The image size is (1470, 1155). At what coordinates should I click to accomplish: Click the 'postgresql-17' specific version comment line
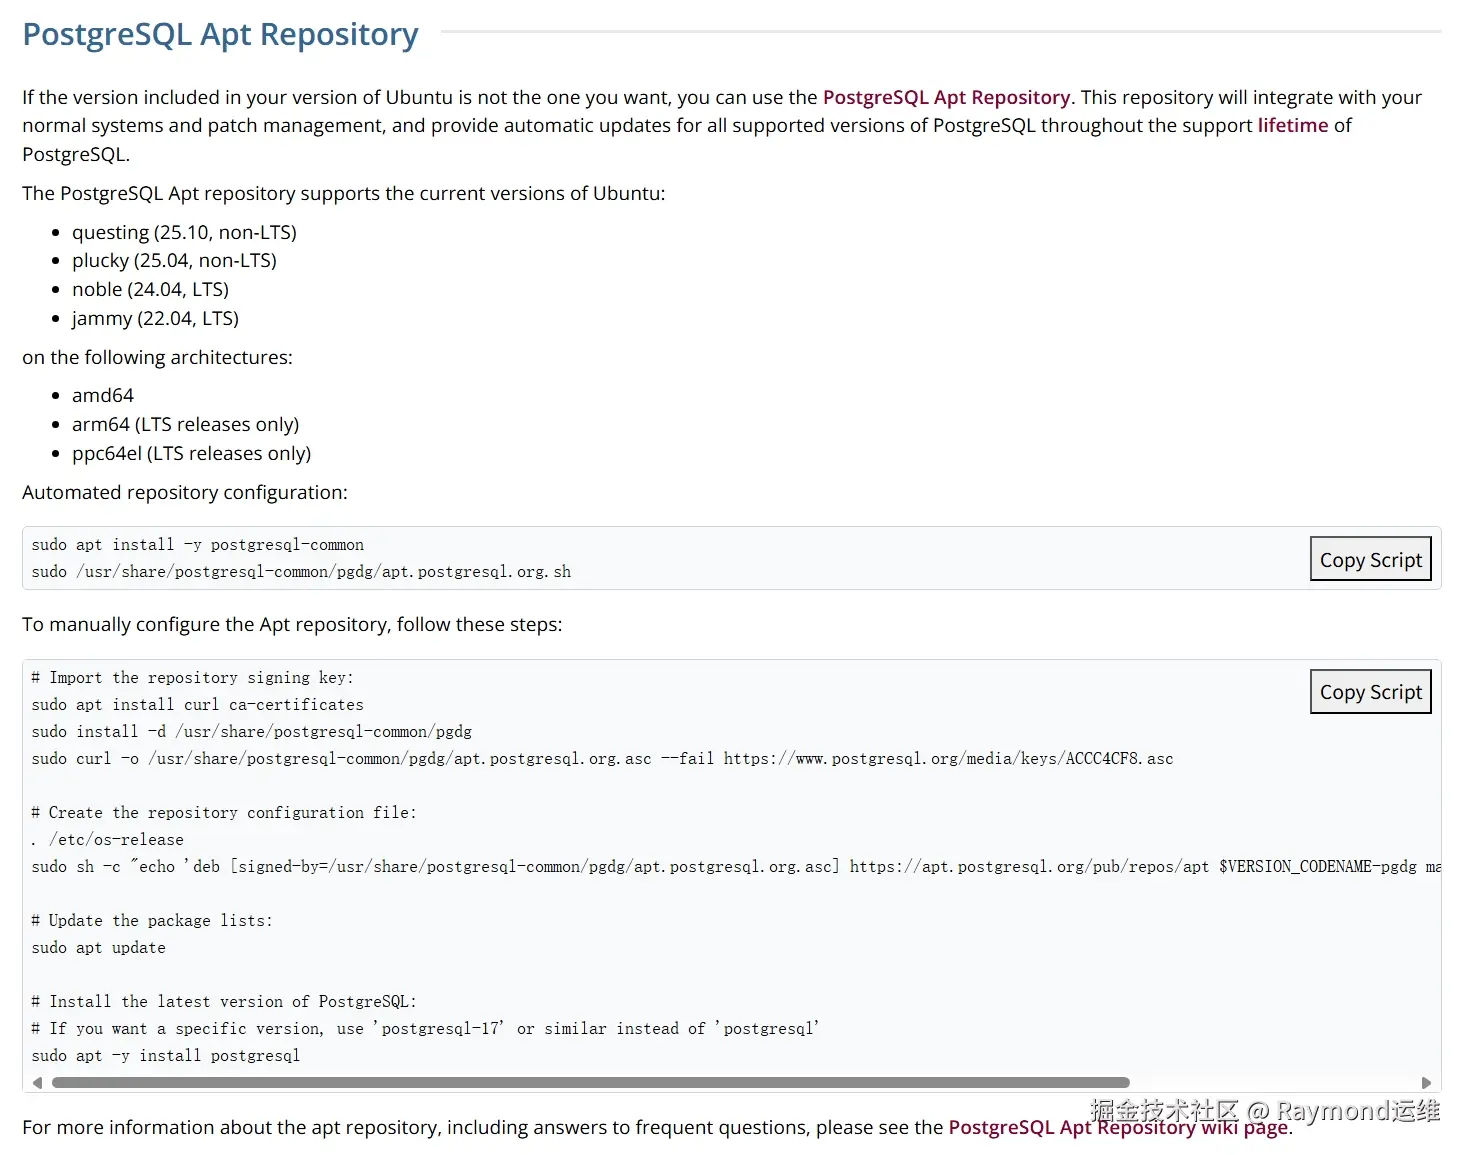tap(425, 1029)
